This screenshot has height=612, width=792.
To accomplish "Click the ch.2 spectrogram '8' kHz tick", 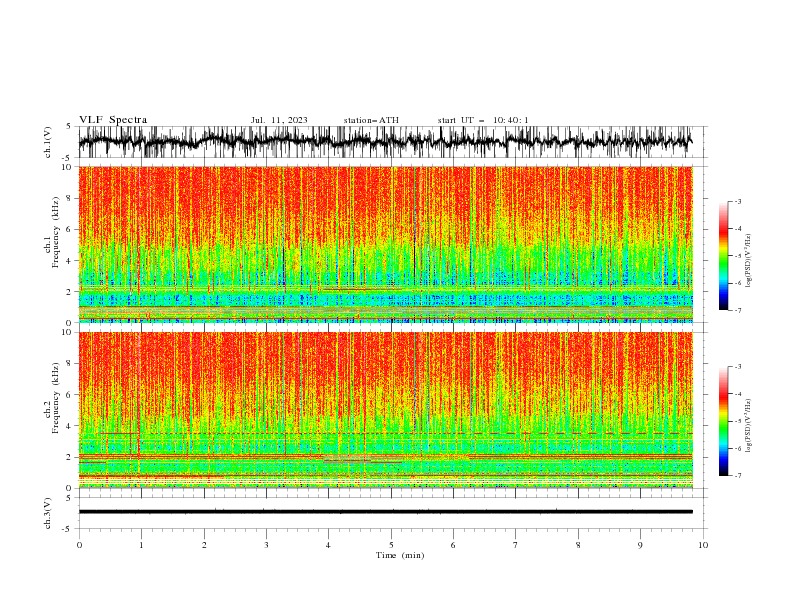I will (71, 363).
